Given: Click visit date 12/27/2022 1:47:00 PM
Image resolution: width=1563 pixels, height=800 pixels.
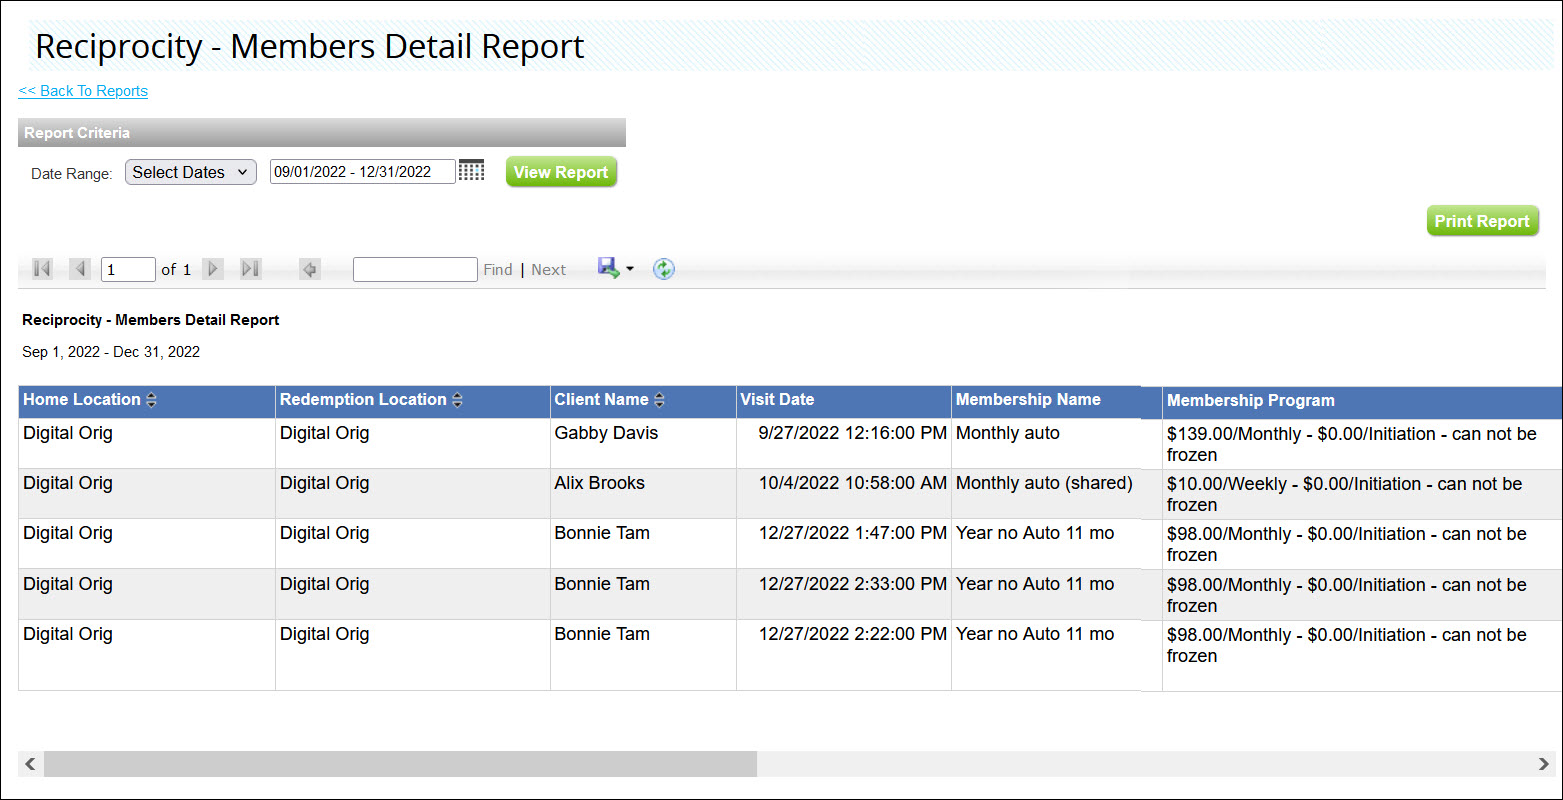Looking at the screenshot, I should click(852, 533).
